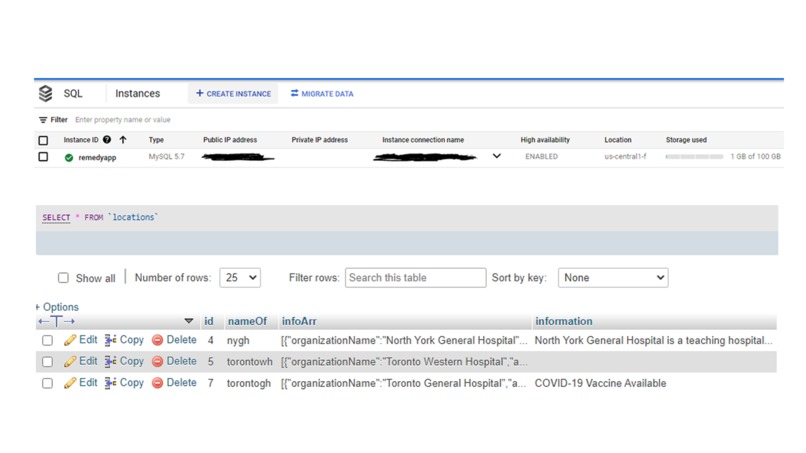
Task: Click the Toronto General Hospital infoArr cell
Action: (x=404, y=384)
